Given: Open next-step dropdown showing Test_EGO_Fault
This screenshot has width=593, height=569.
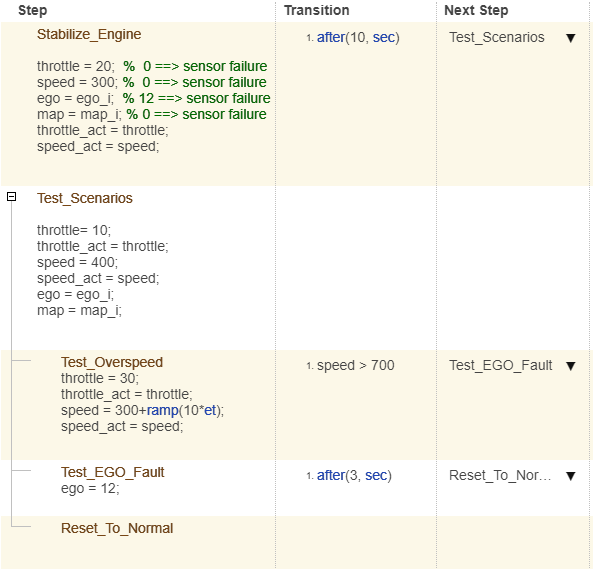Looking at the screenshot, I should coord(571,366).
